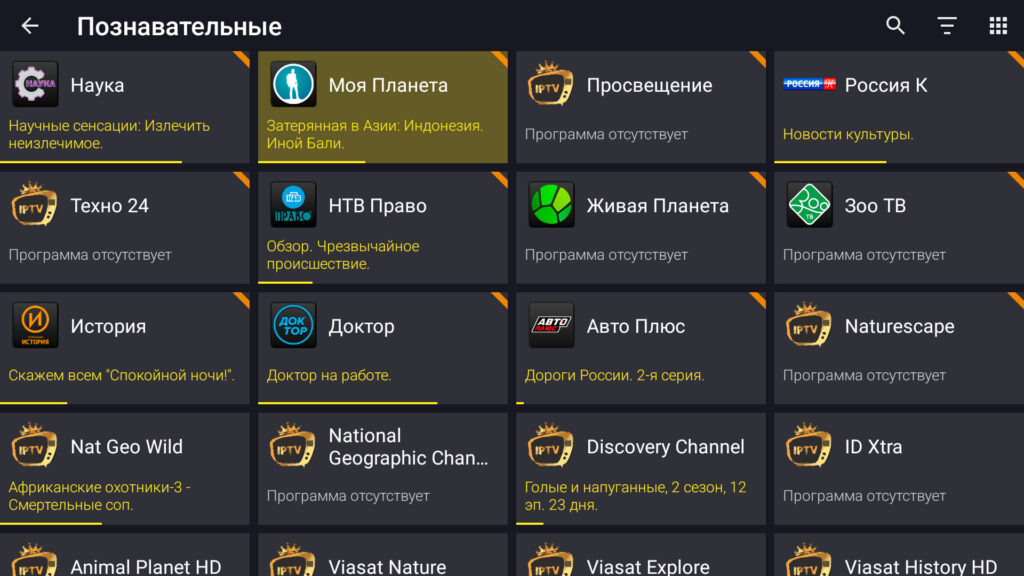Click text 'Доктор на работе.'

coord(328,376)
